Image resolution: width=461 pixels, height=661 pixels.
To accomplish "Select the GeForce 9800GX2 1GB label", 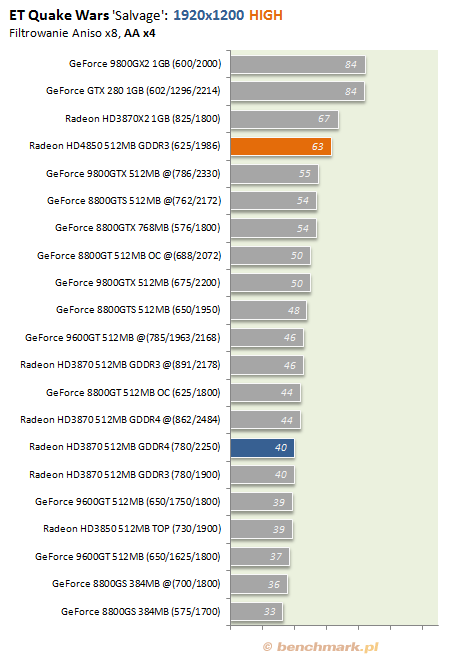I will [145, 64].
